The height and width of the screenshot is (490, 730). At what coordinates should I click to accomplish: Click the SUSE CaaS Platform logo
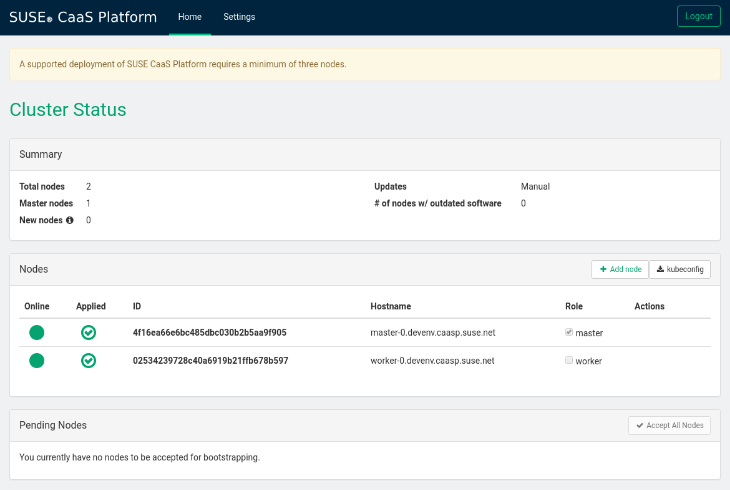pos(83,17)
